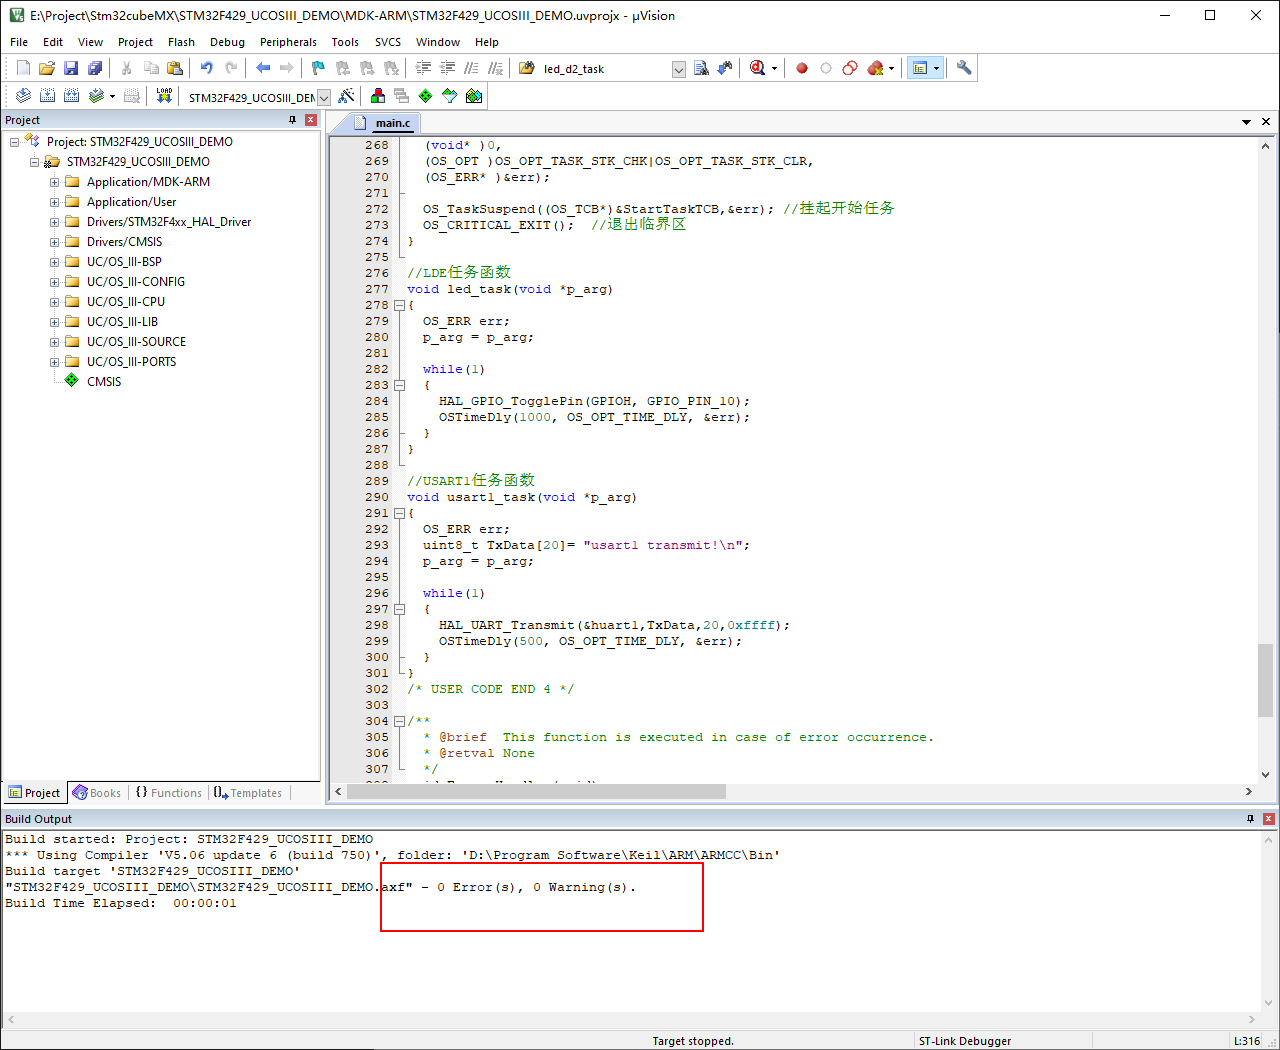The image size is (1280, 1050).
Task: Open Options for Target magic wand icon
Action: [346, 96]
